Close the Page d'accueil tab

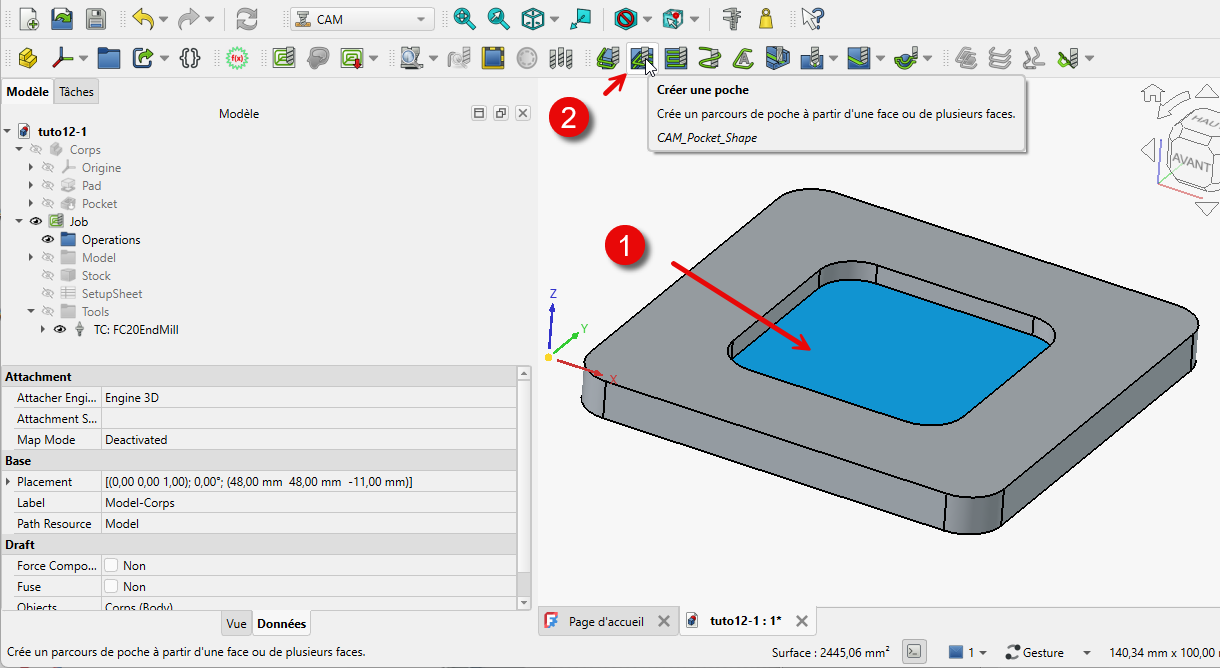tap(663, 621)
